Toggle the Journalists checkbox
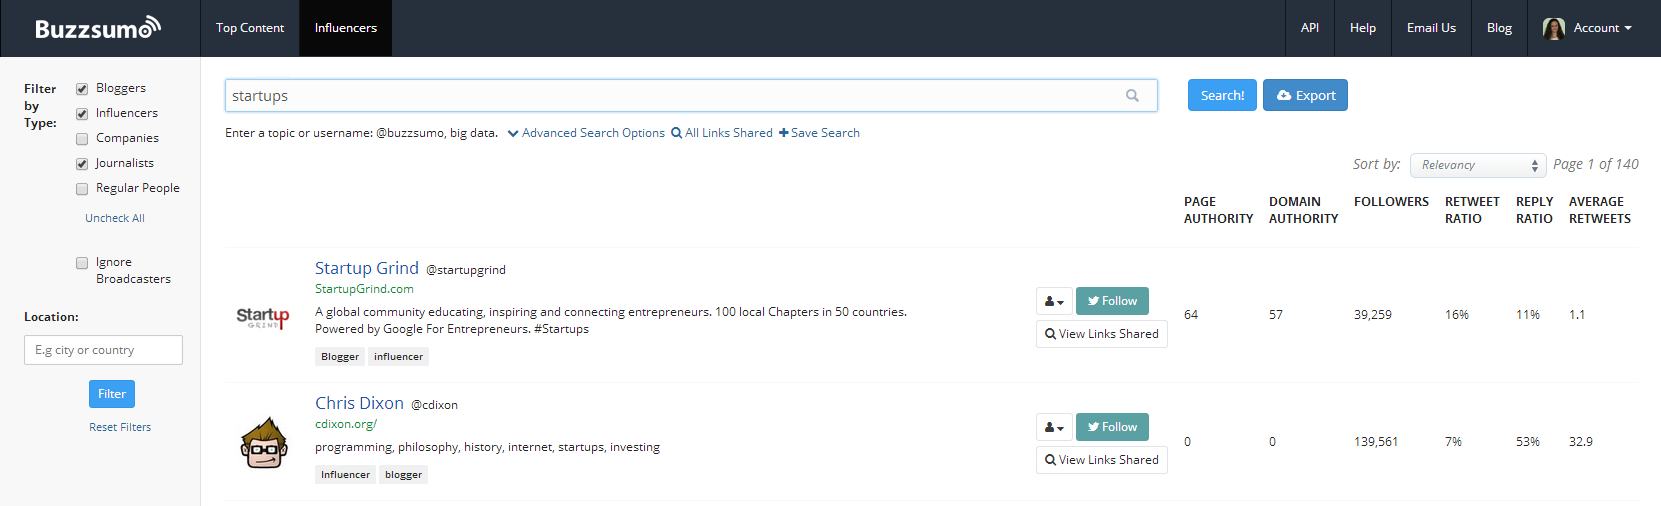 [x=82, y=164]
